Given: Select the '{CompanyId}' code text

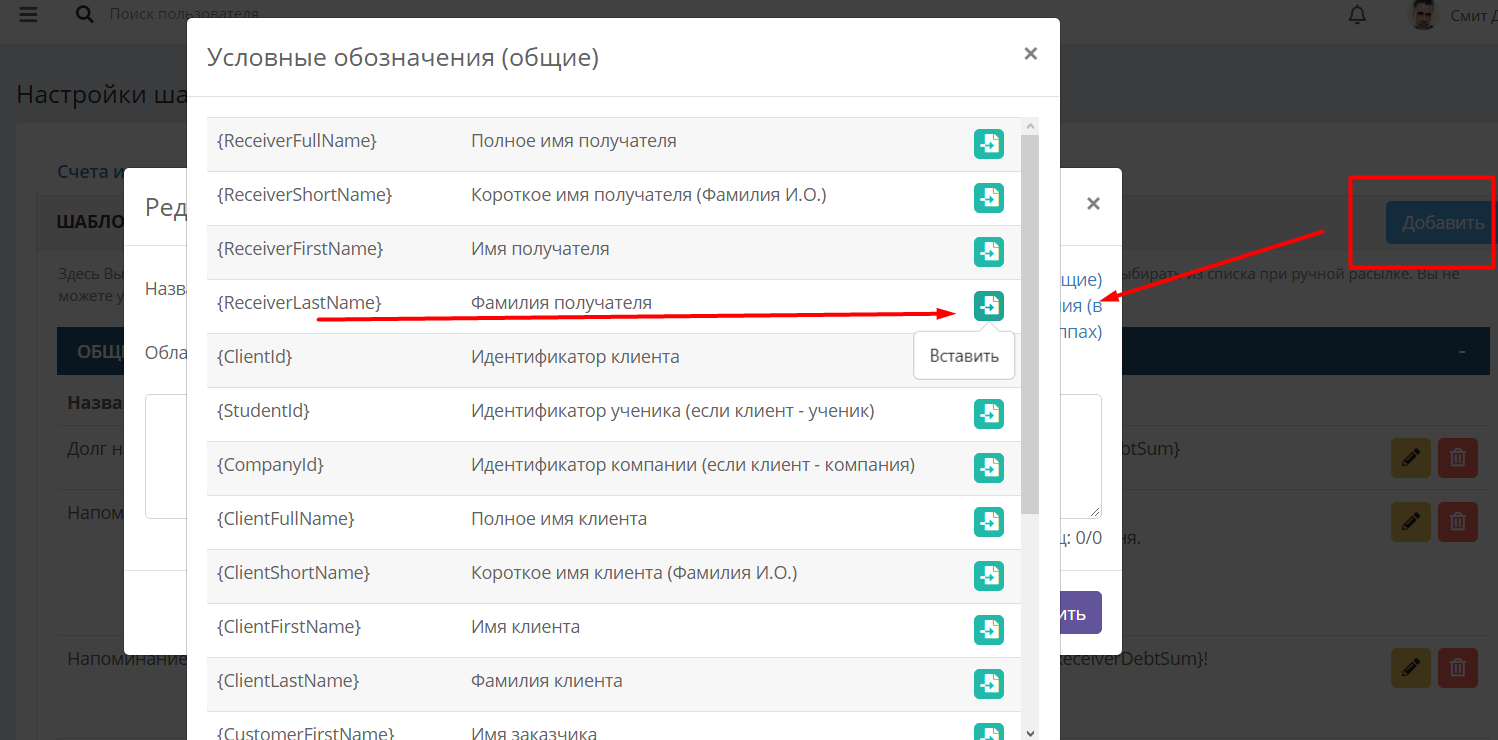Looking at the screenshot, I should 270,464.
